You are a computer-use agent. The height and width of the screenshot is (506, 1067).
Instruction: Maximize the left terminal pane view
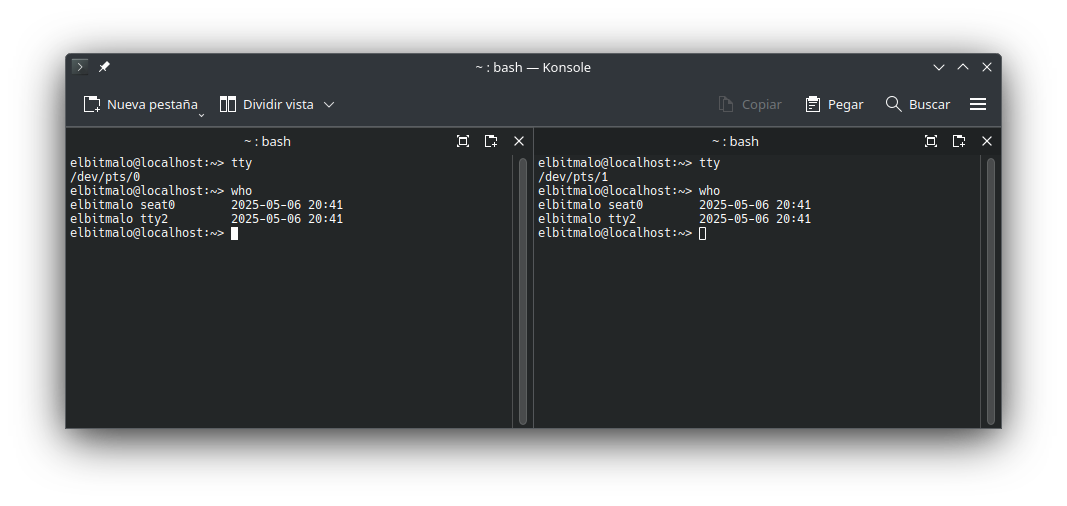[463, 141]
